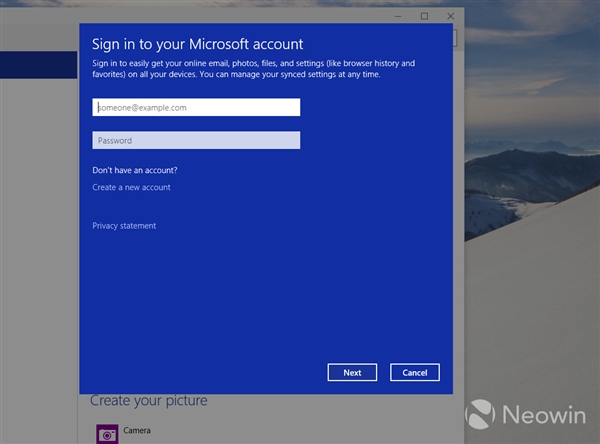Select the highlighted dark blue sidebar item
This screenshot has height=444, width=600.
[39, 65]
